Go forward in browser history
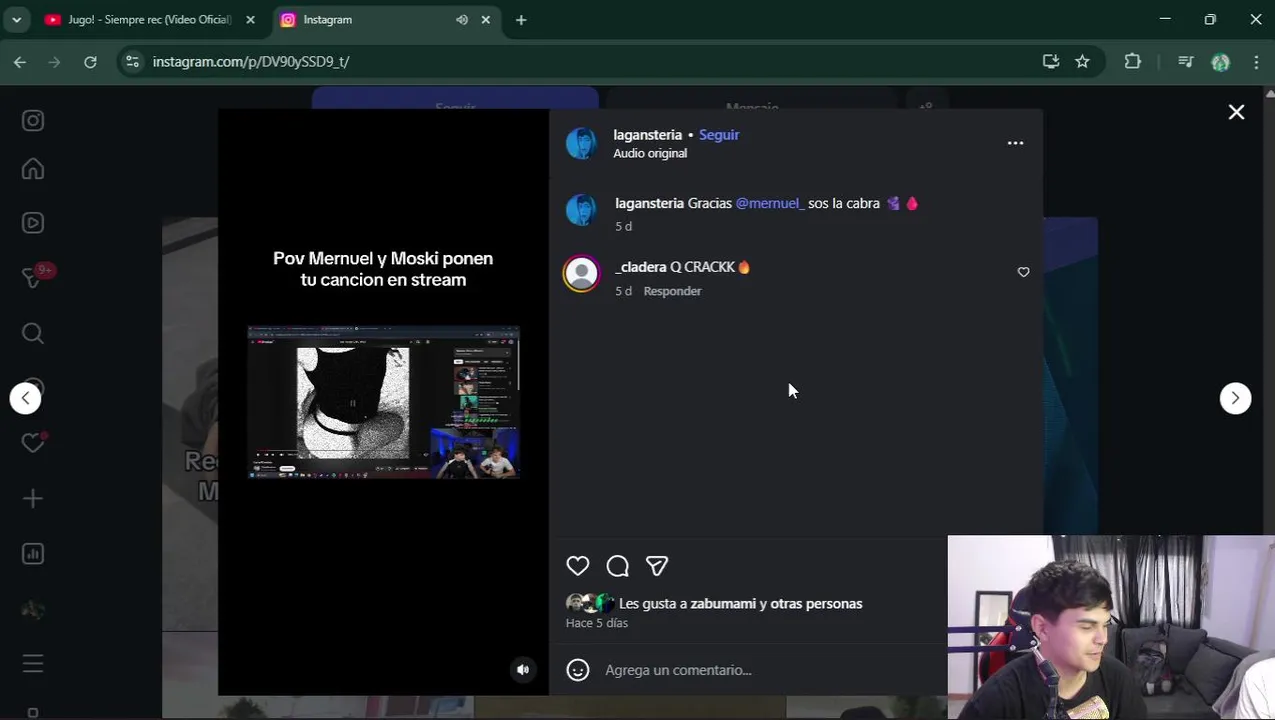This screenshot has height=720, width=1275. click(x=55, y=62)
